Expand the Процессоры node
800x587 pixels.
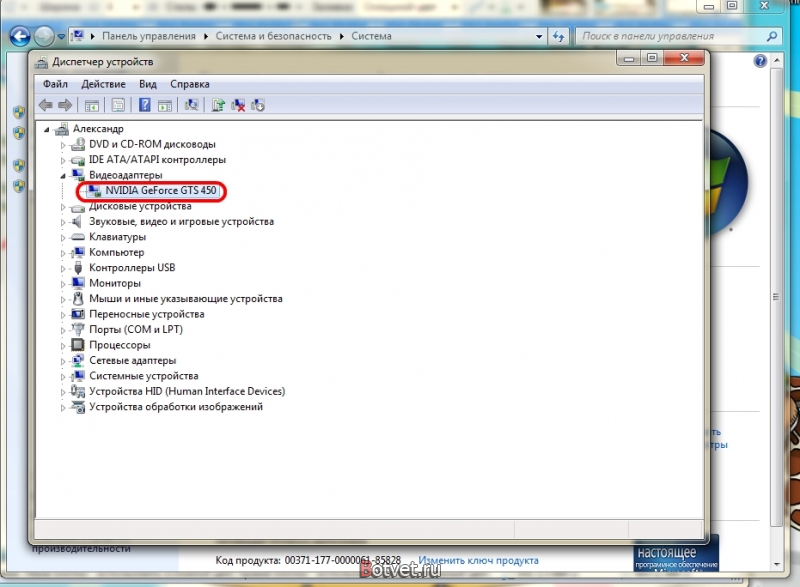click(63, 346)
